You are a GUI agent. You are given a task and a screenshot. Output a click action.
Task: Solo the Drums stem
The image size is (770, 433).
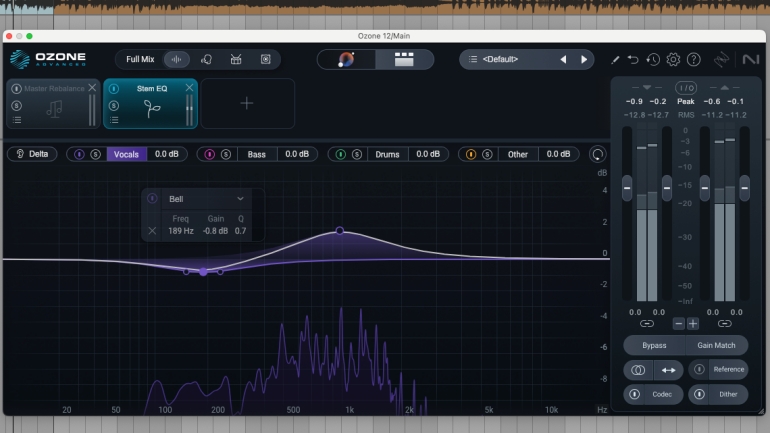point(357,154)
